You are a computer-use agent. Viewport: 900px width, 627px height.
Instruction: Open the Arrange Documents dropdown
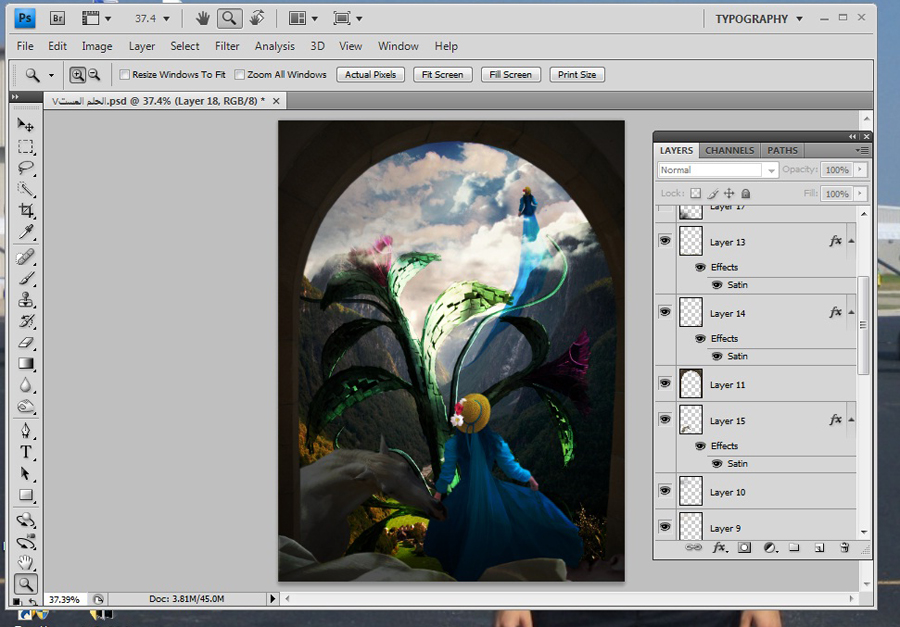[x=304, y=18]
